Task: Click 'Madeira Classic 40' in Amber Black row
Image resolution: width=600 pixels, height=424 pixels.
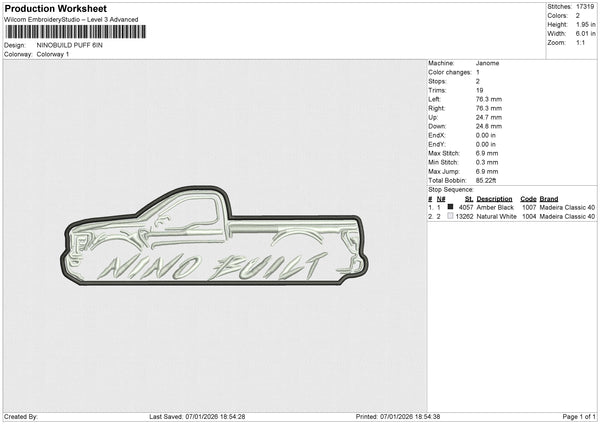Action: click(567, 207)
